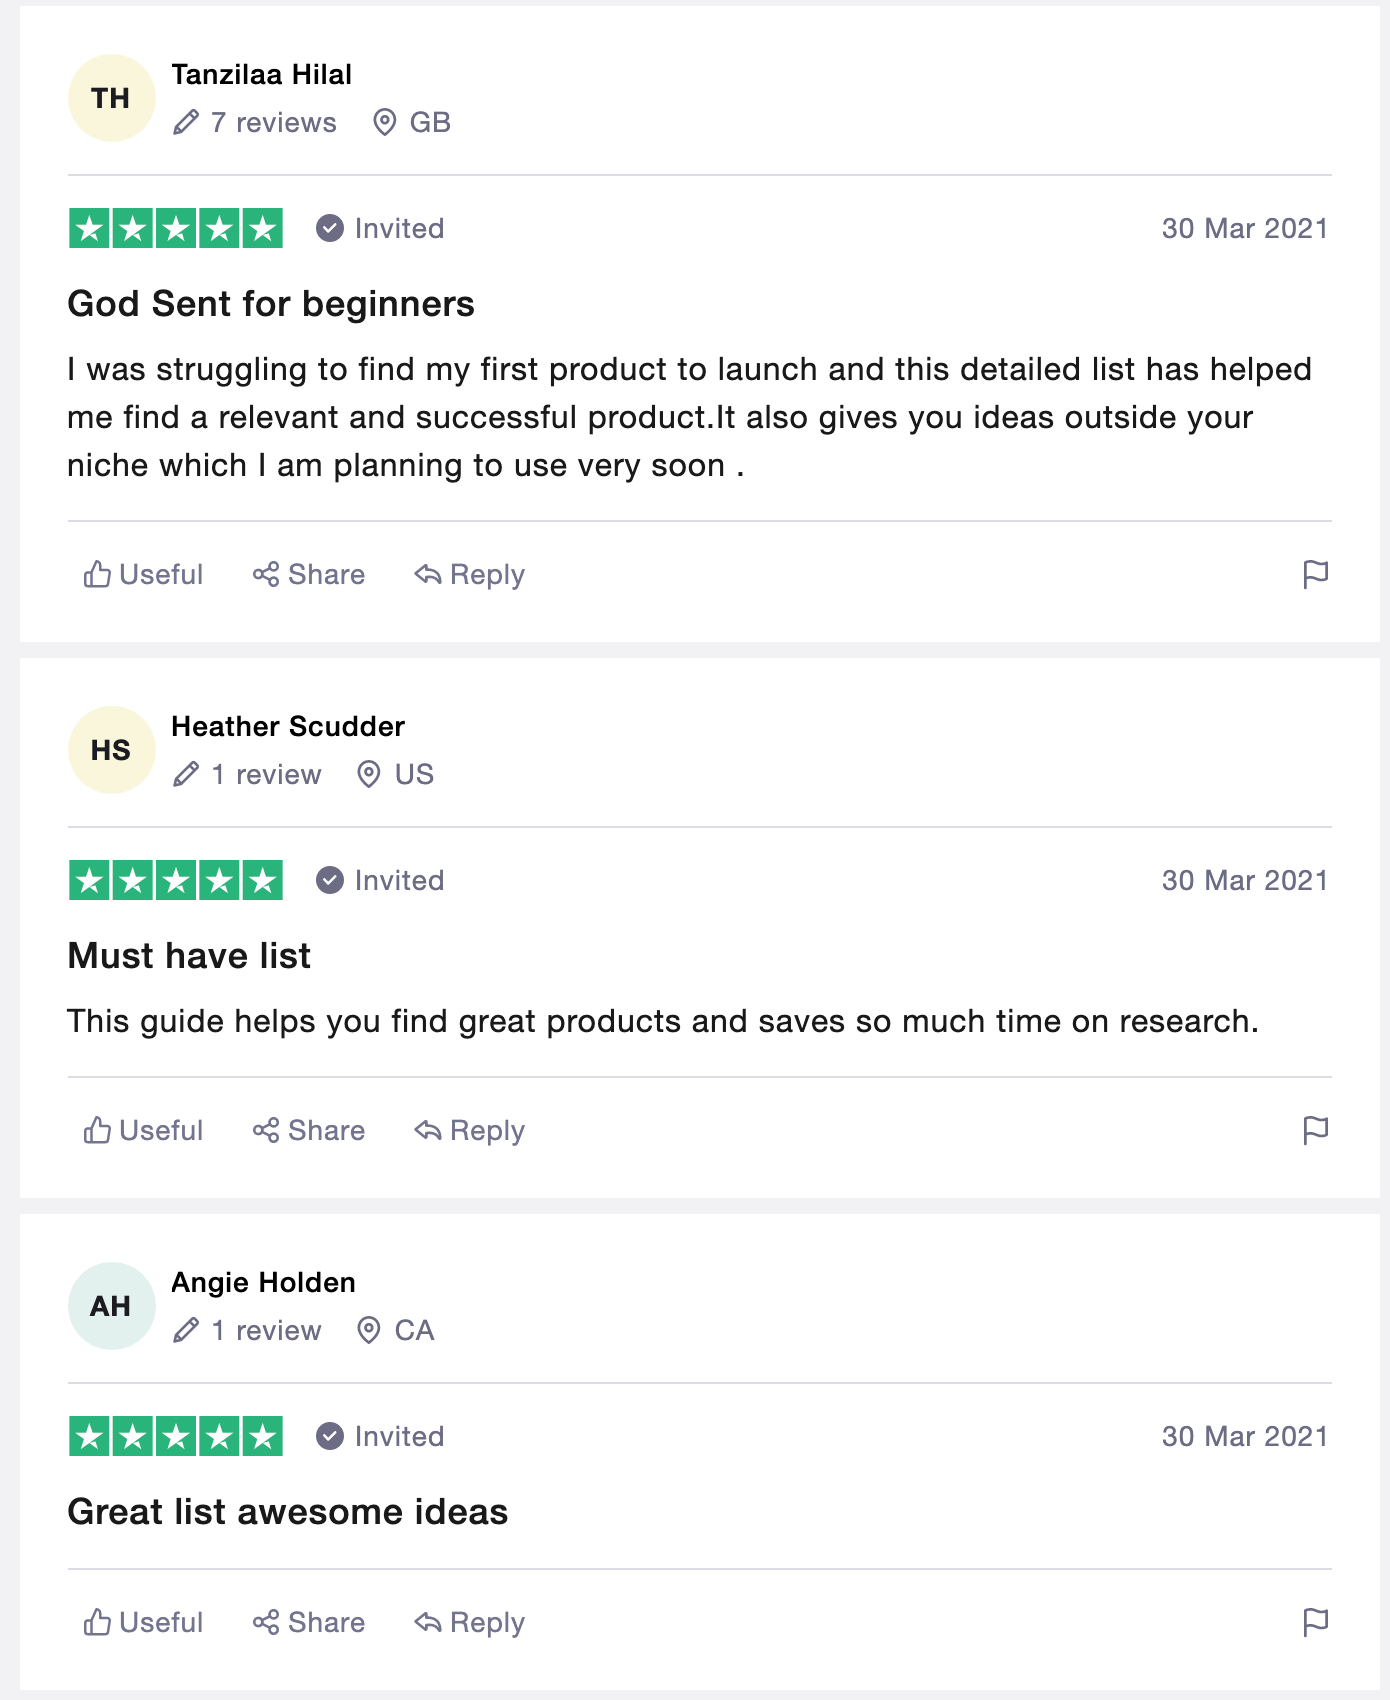Mark 'God Sent for beginners' review as Useful
This screenshot has height=1700, width=1390.
tap(144, 574)
